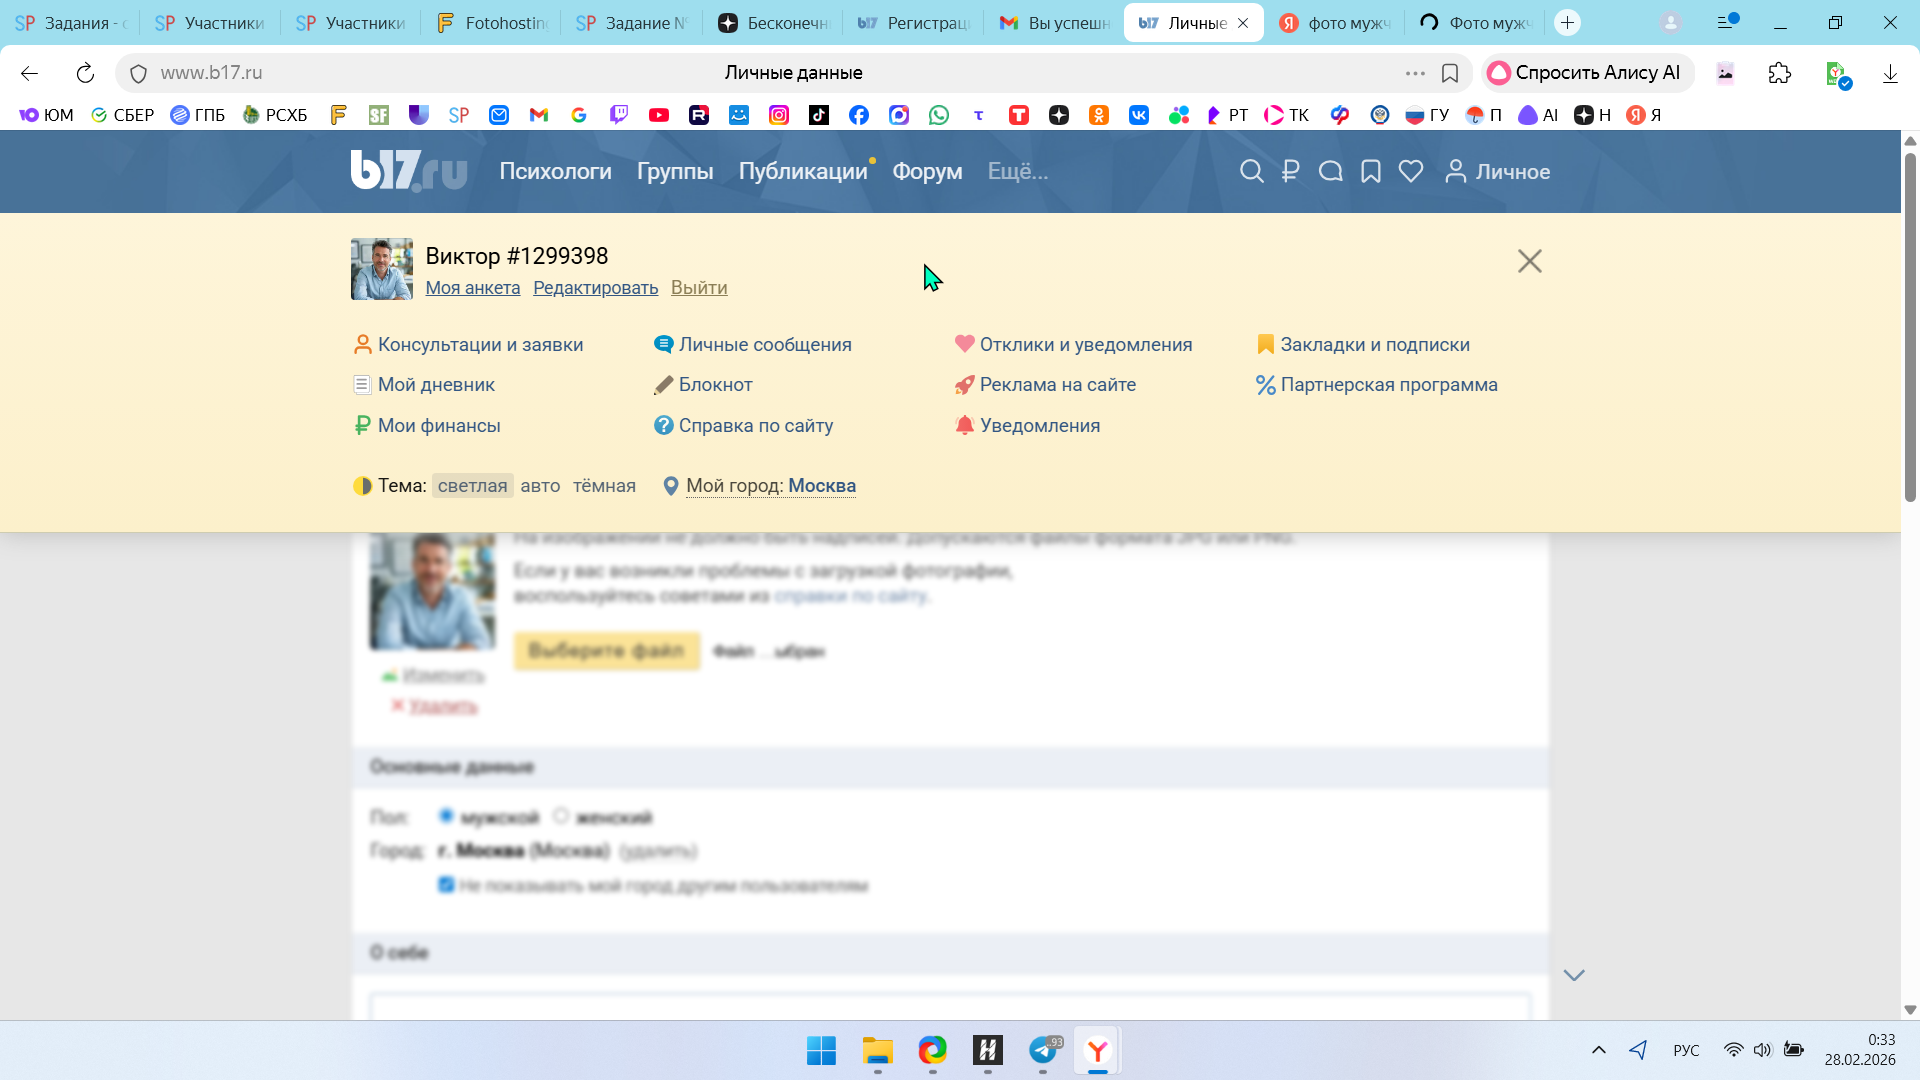Click the Выйти logout link

click(x=698, y=288)
